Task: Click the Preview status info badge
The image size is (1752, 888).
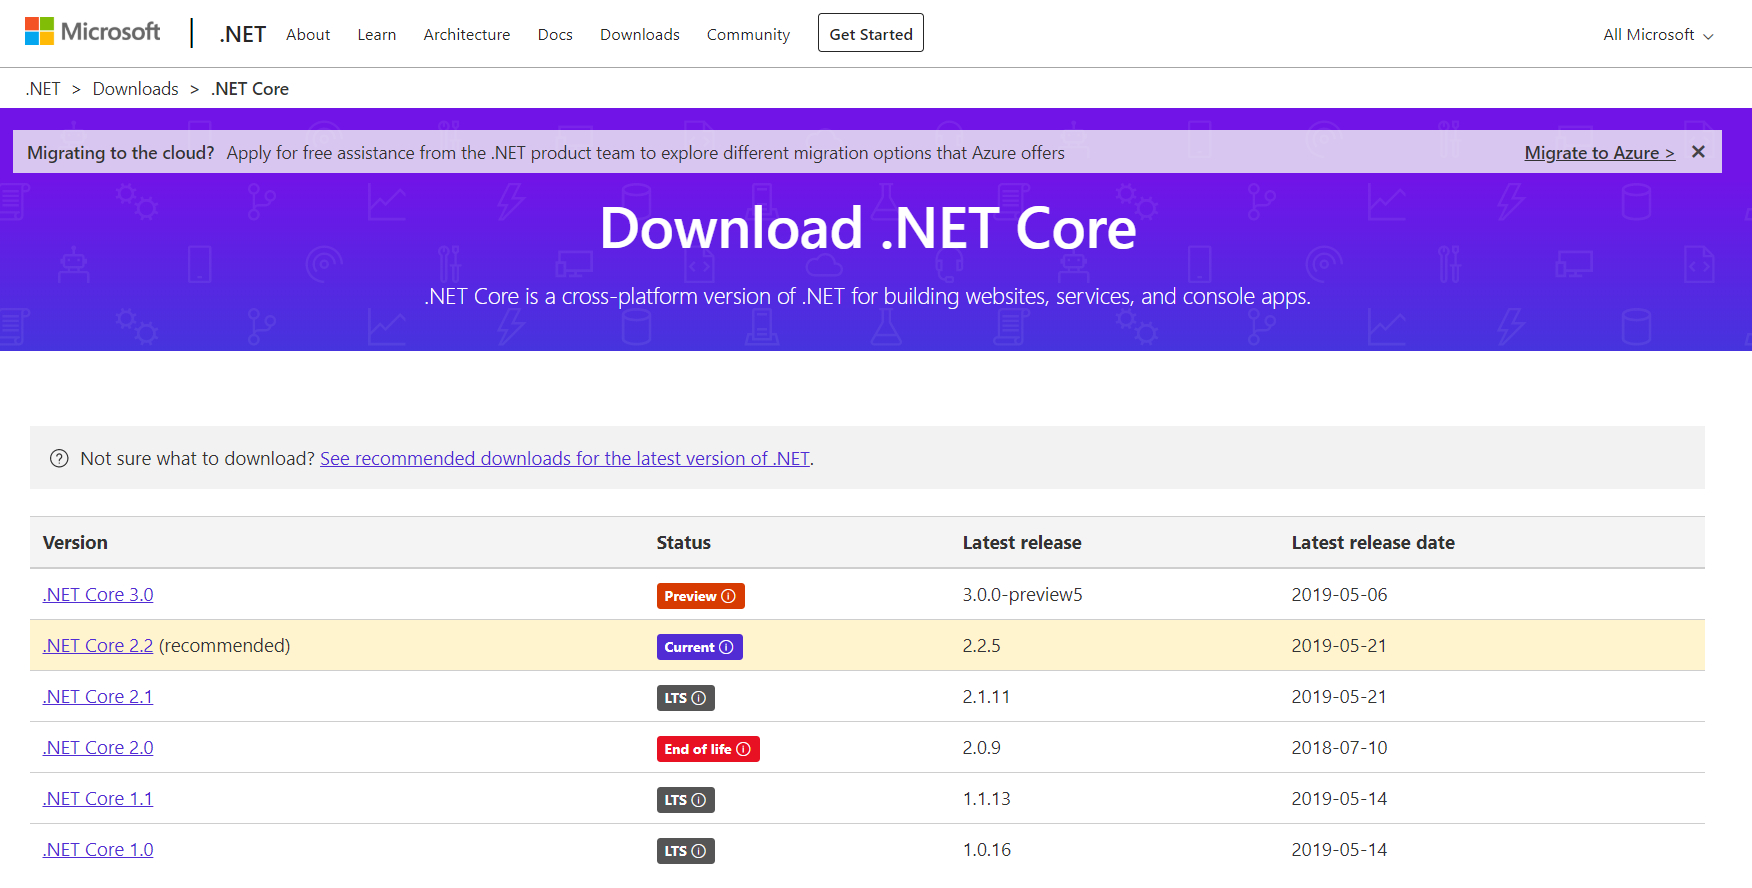Action: [700, 596]
